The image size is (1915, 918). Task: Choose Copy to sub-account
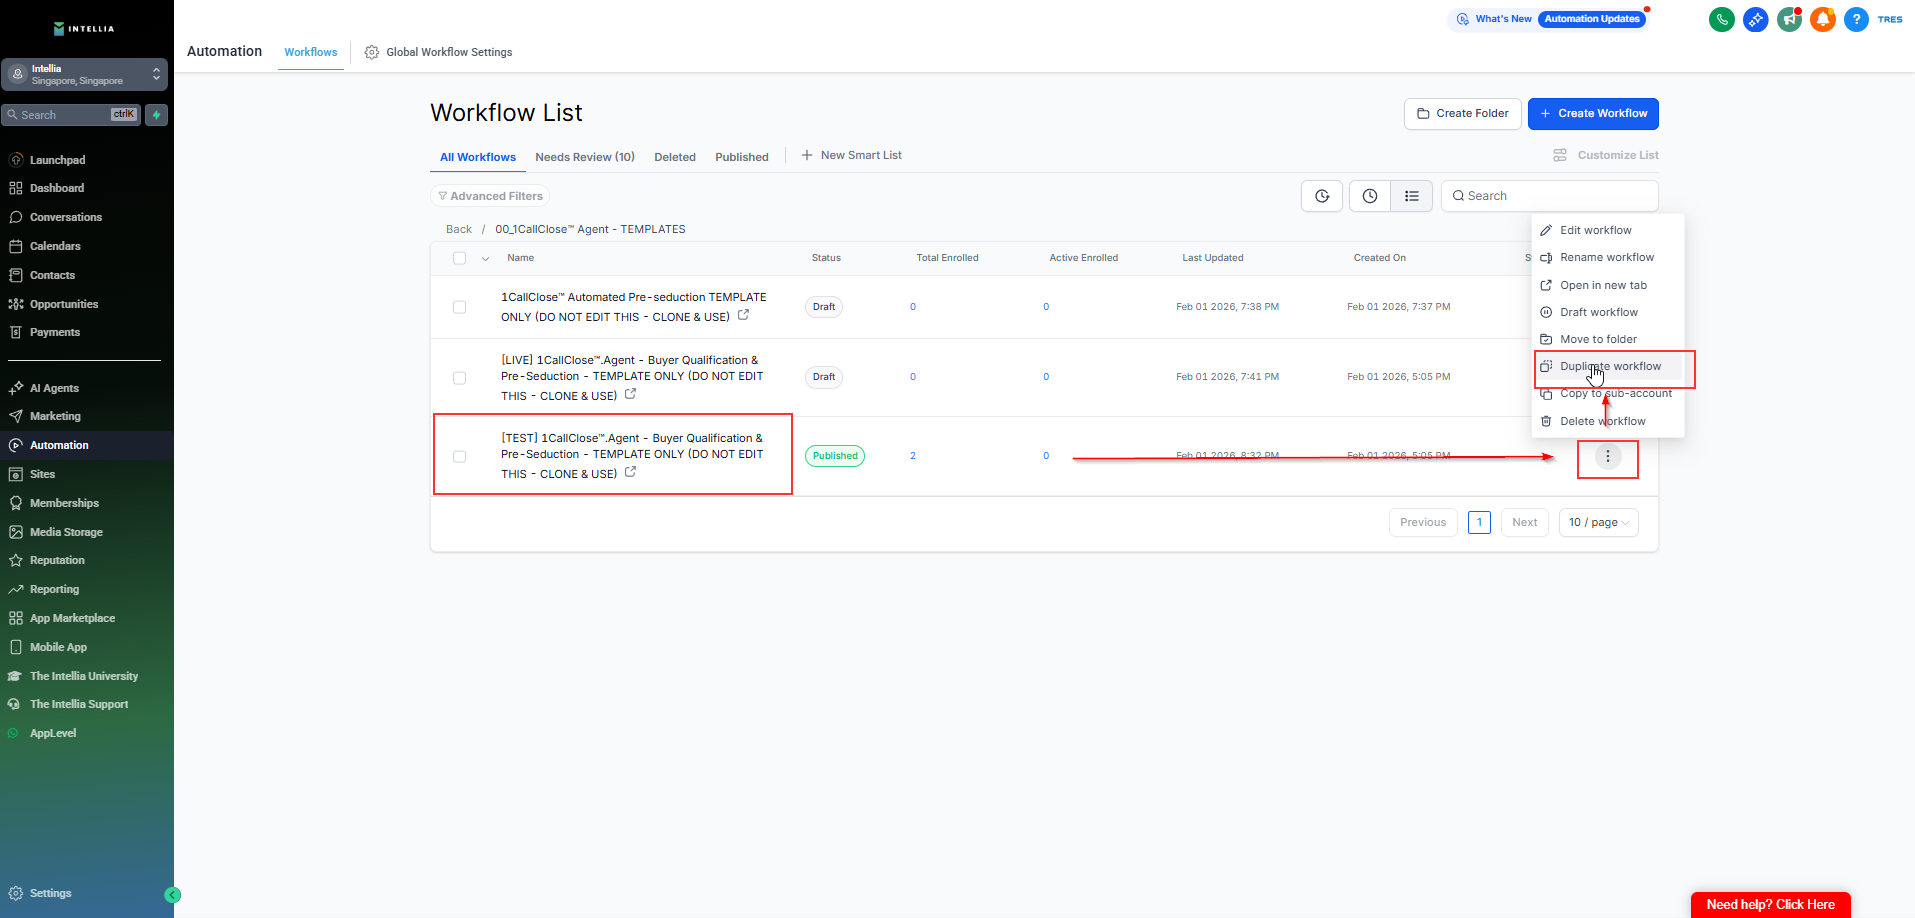pos(1608,393)
